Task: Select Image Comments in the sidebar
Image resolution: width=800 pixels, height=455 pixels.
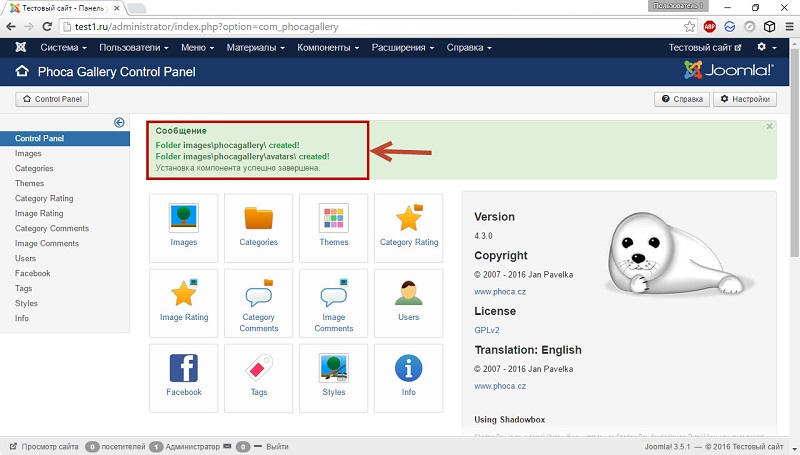Action: click(x=46, y=243)
